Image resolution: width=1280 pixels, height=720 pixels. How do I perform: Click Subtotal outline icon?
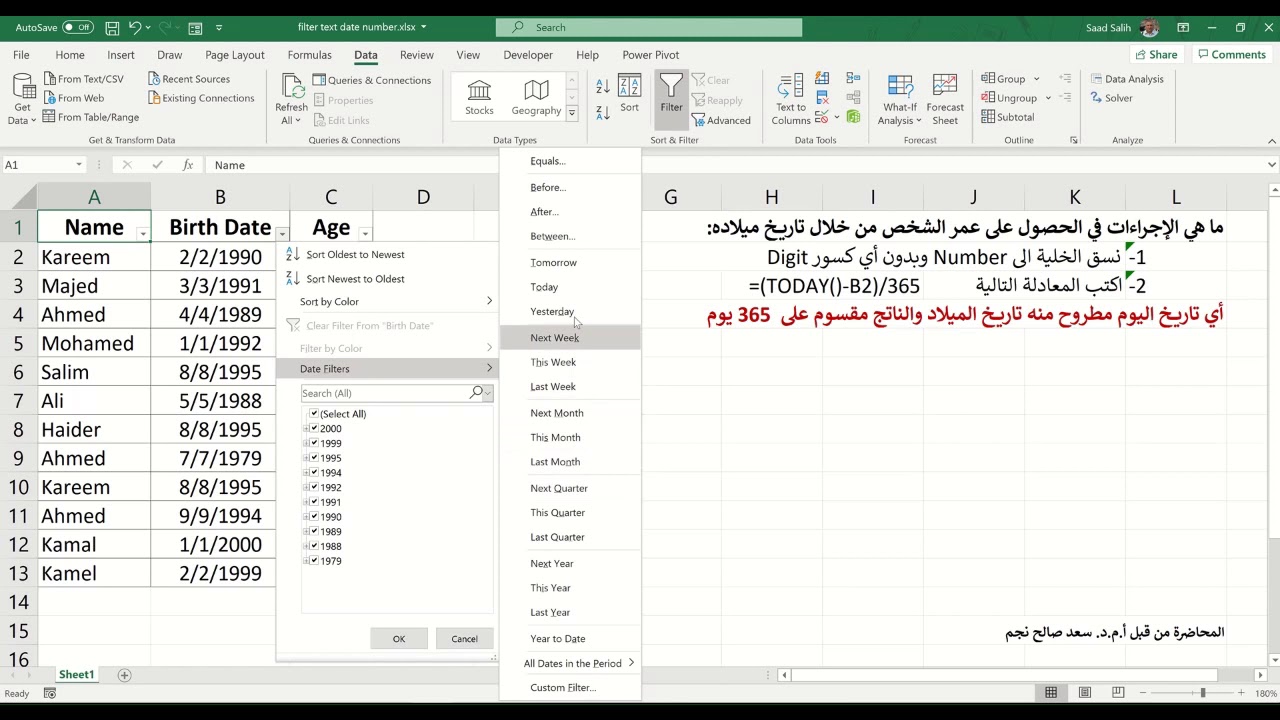coord(988,117)
